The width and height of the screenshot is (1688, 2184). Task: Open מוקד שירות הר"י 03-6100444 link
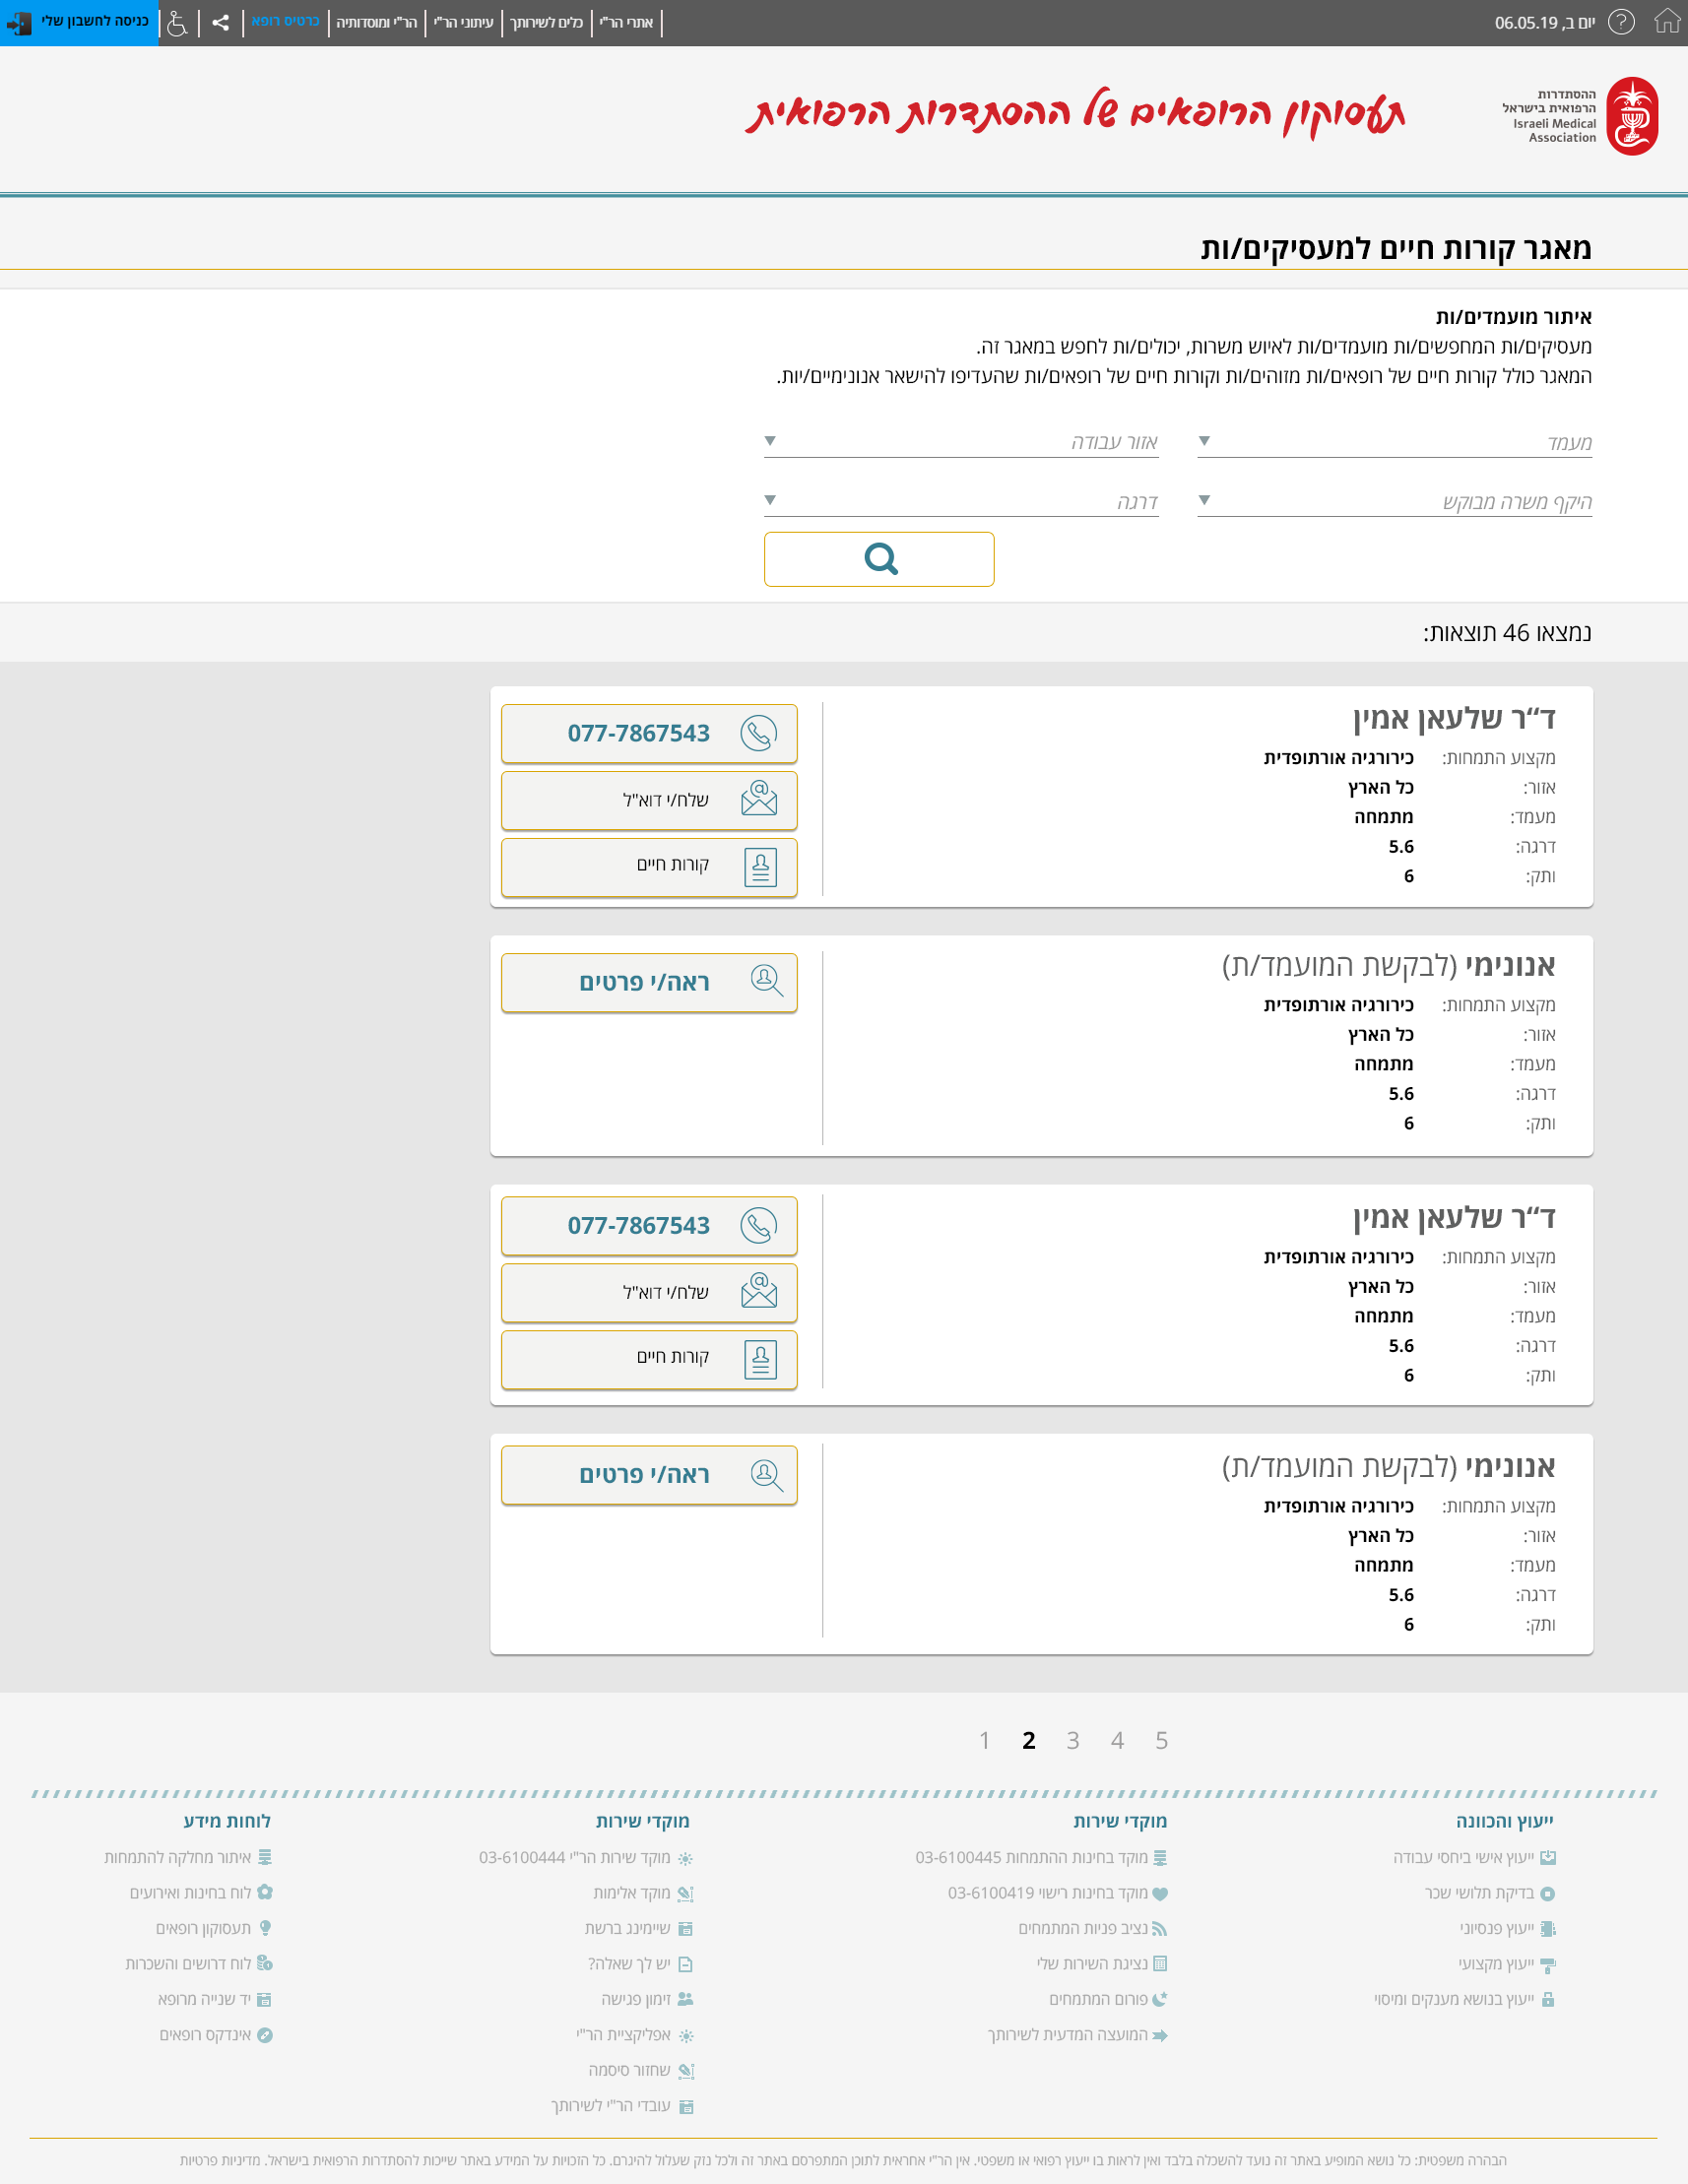click(574, 1857)
